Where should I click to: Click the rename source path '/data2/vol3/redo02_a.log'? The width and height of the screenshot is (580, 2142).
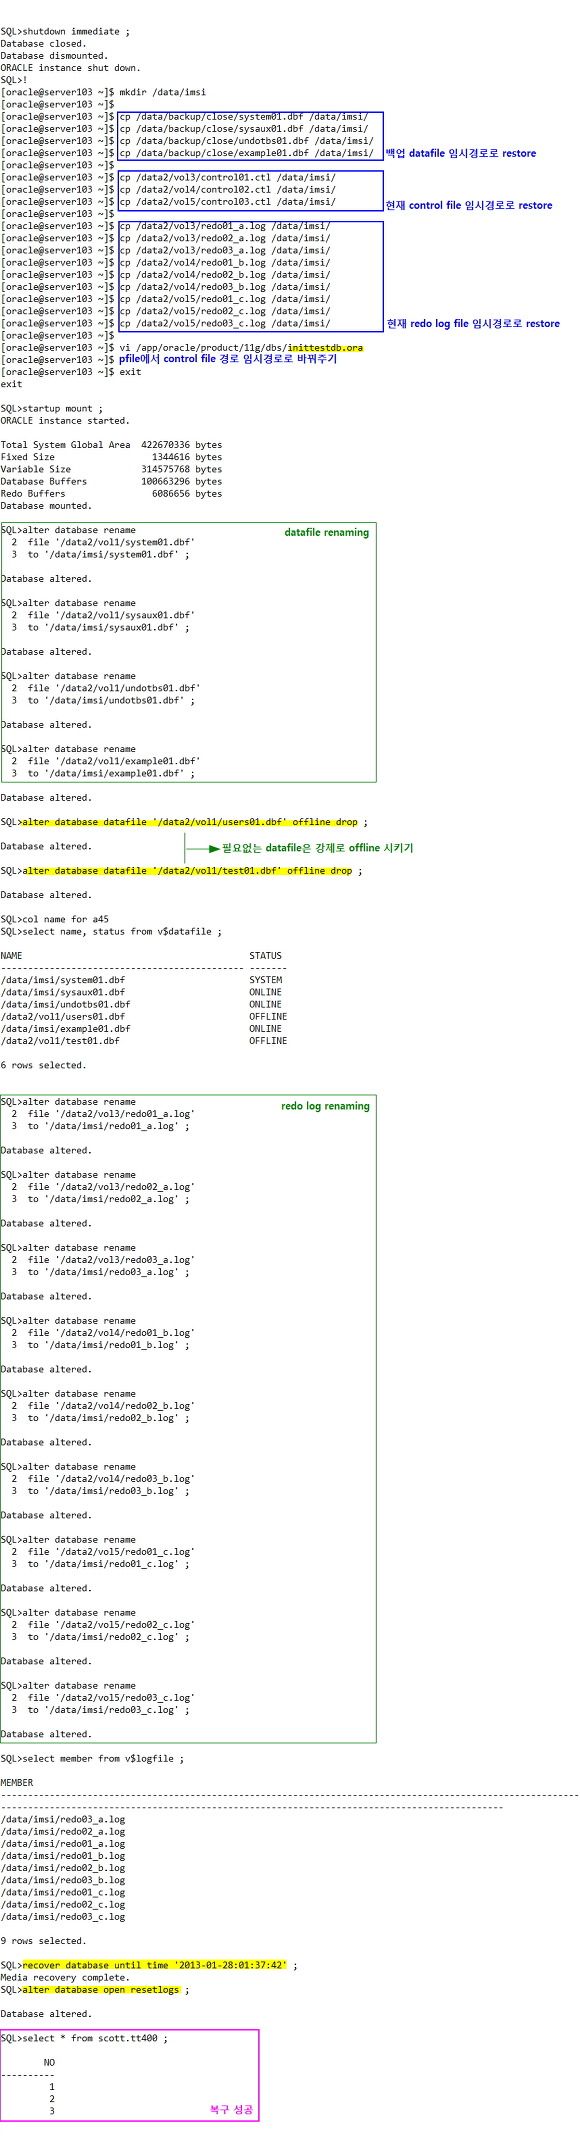[124, 1187]
